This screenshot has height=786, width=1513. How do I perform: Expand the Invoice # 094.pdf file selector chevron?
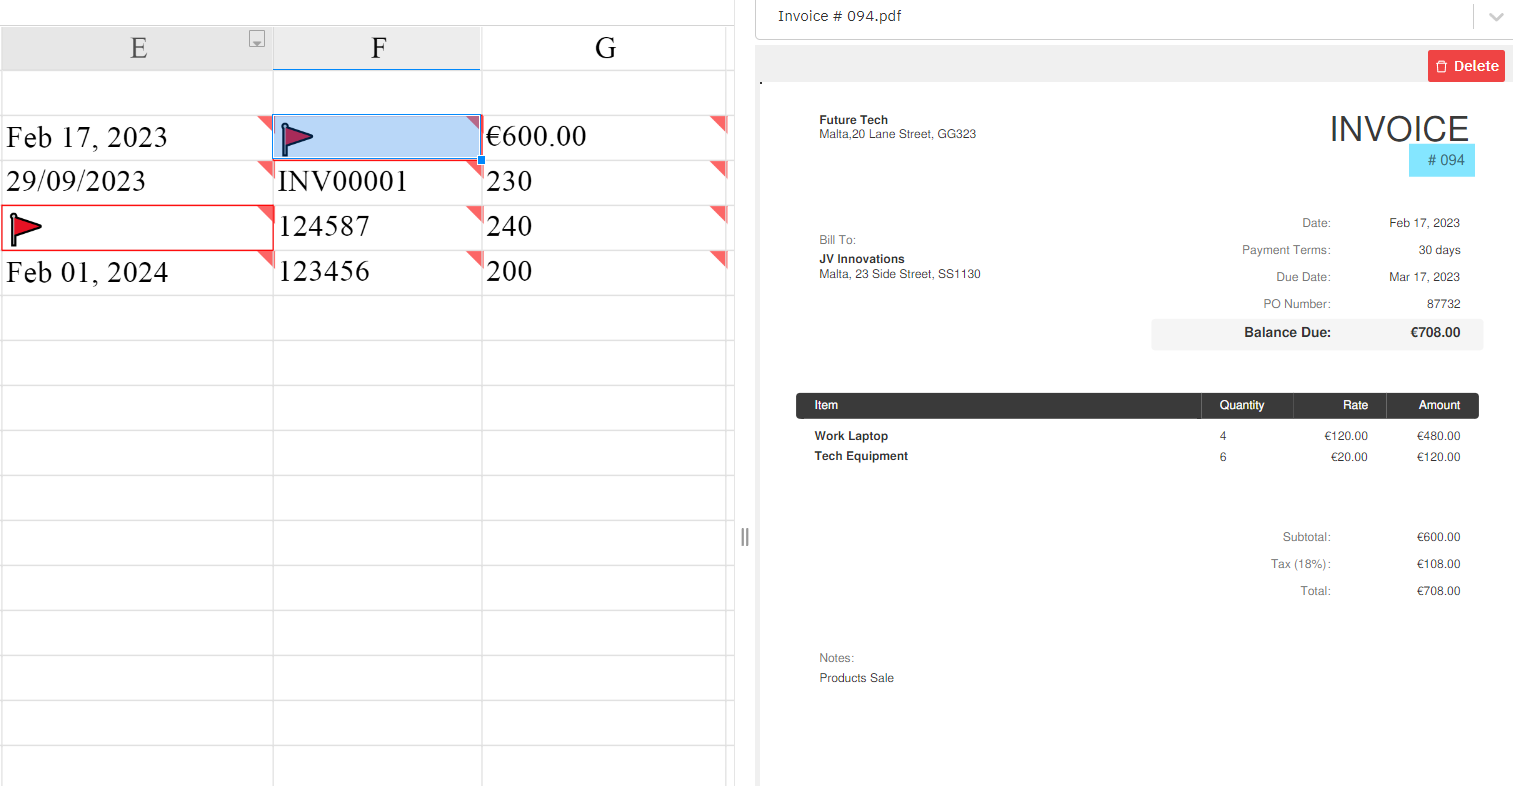pos(1496,17)
